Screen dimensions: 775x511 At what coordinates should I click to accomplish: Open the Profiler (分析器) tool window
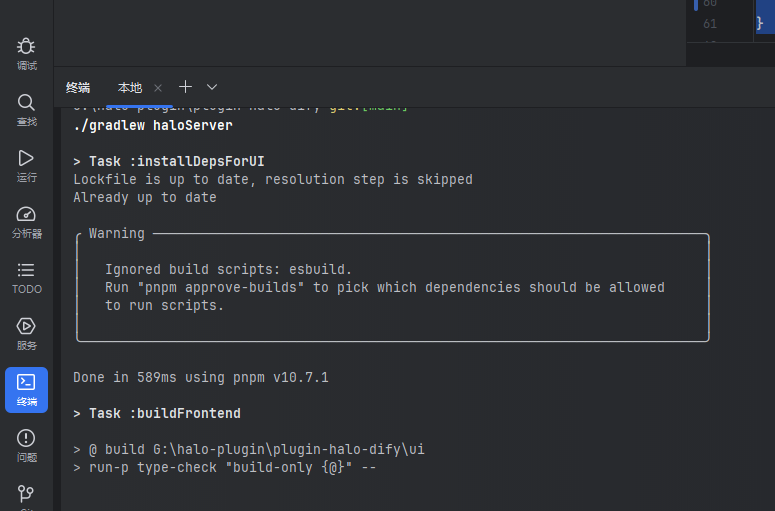point(26,221)
